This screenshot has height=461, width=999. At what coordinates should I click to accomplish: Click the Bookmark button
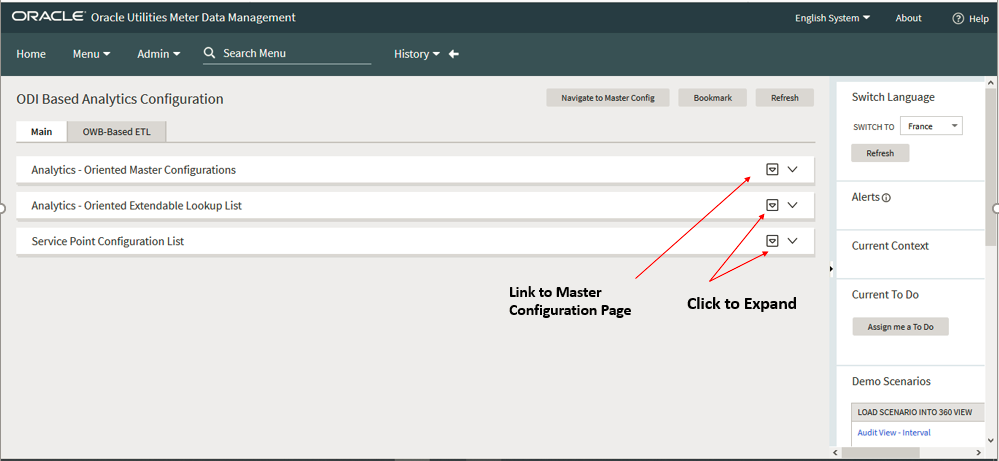point(712,98)
